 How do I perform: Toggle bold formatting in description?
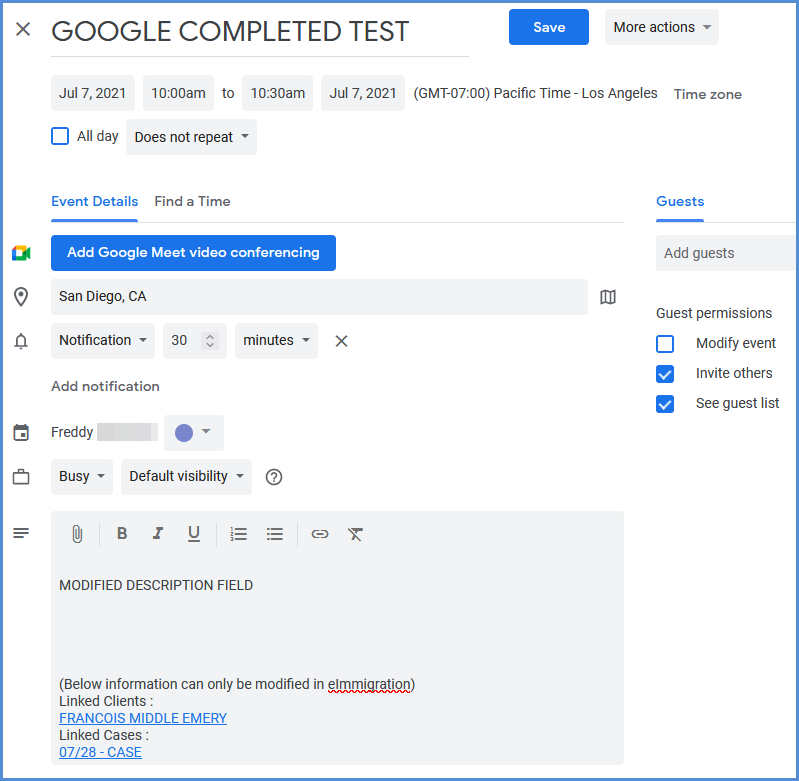pyautogui.click(x=122, y=534)
